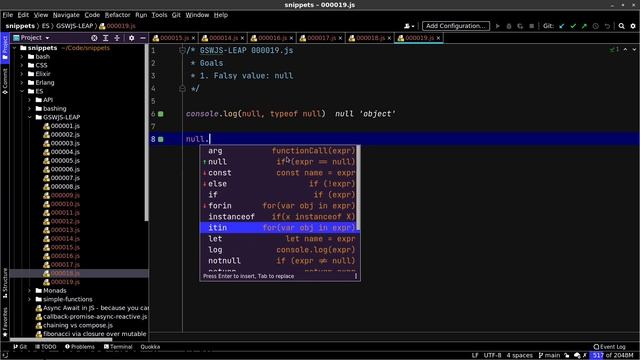The height and width of the screenshot is (360, 640).
Task: Open completion popup options dots icon
Action: click(x=356, y=276)
